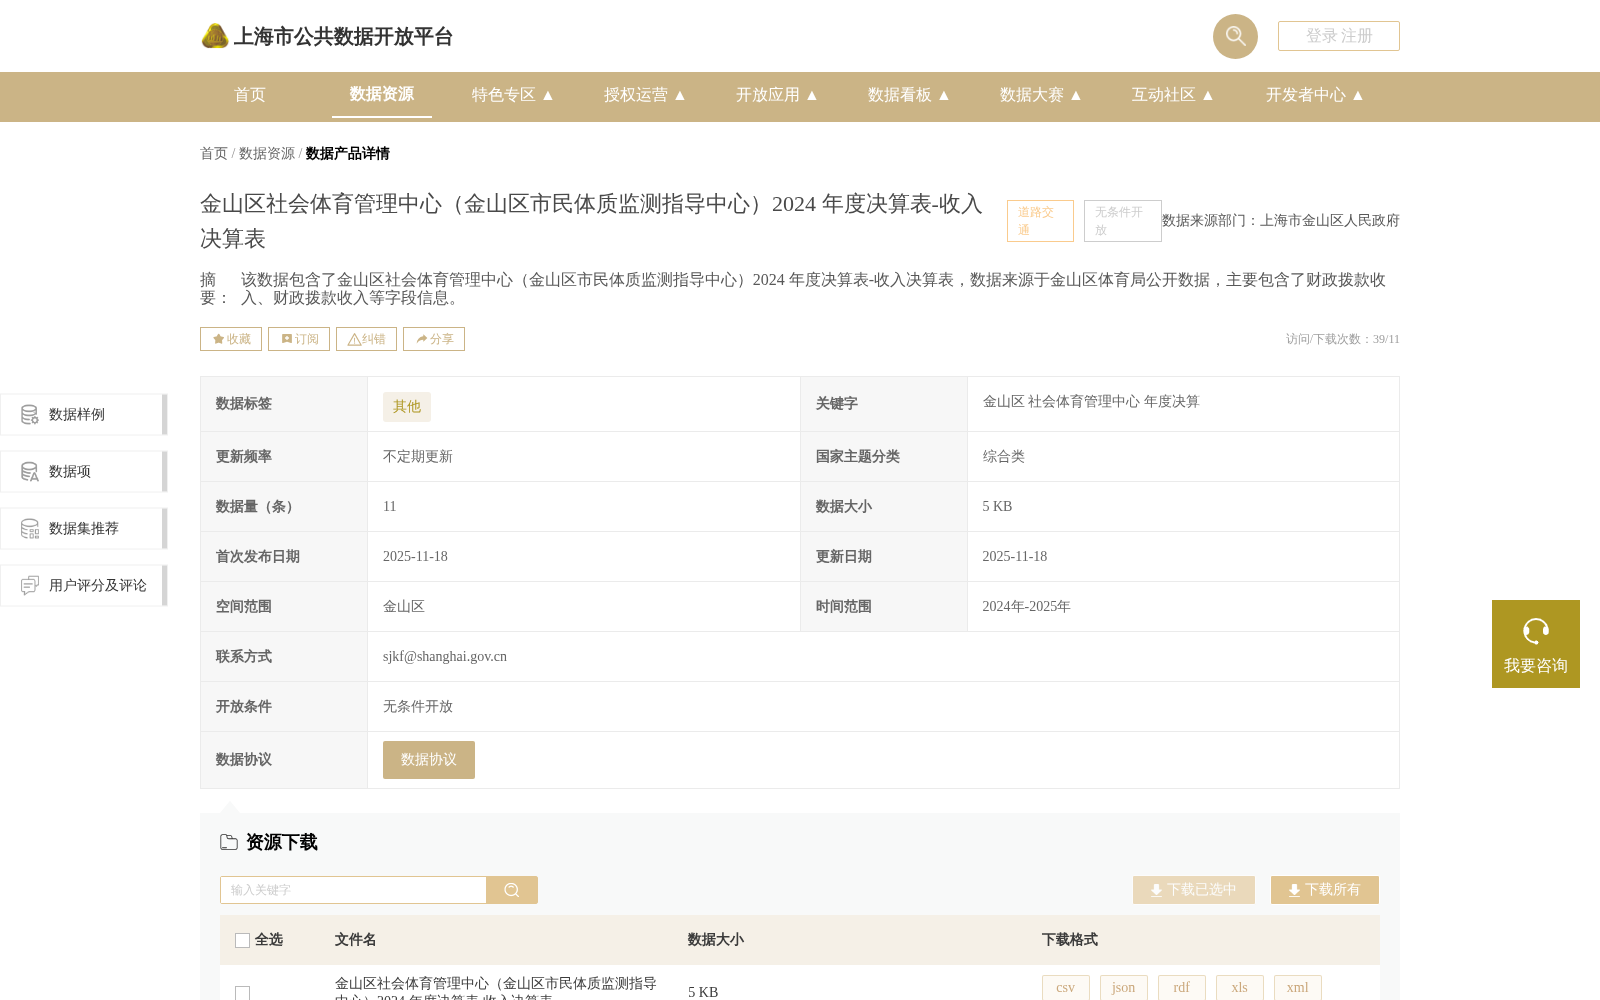Expand the 数据看板 menu
This screenshot has height=1000, width=1600.
909,95
